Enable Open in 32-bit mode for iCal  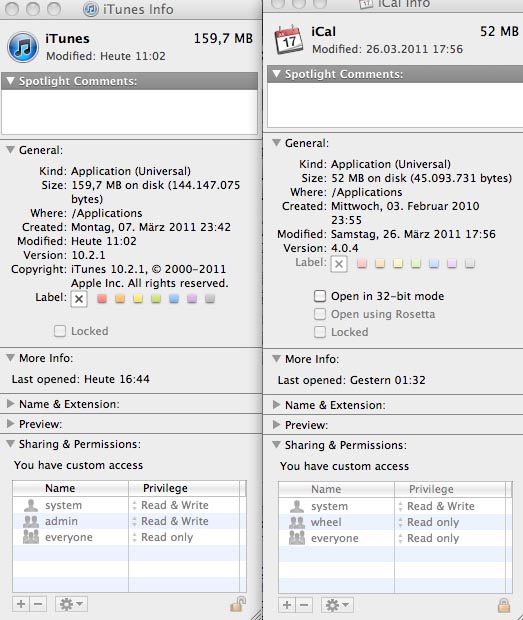(320, 296)
